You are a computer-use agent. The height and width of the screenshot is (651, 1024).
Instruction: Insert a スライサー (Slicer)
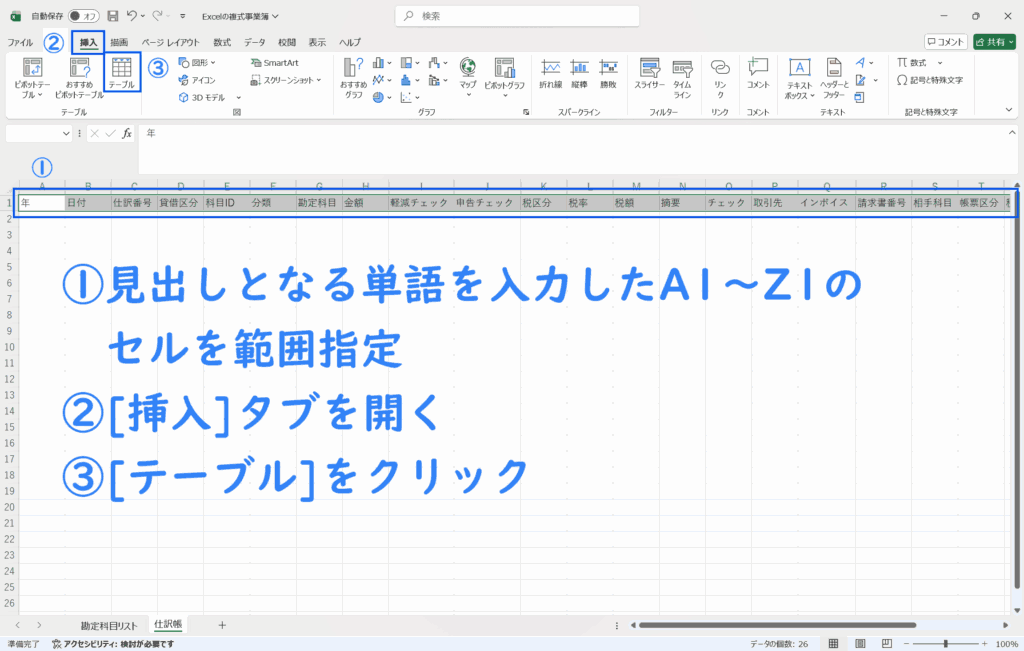649,73
